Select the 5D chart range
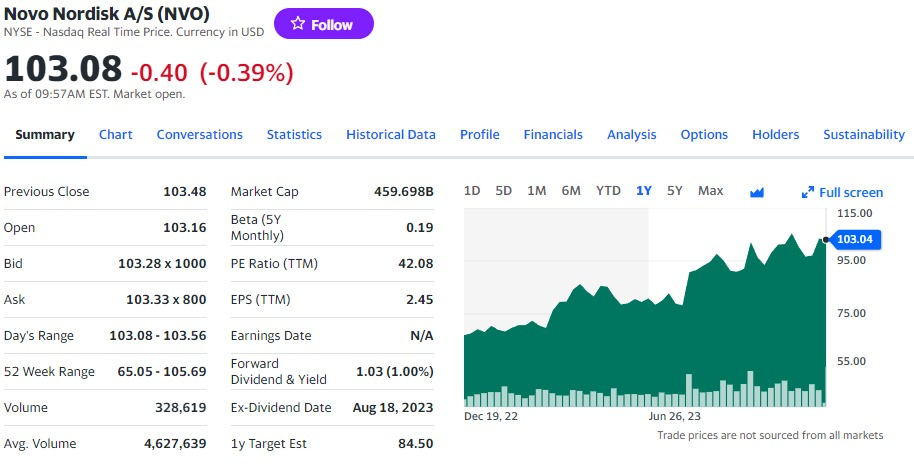This screenshot has width=914, height=468. (x=504, y=191)
